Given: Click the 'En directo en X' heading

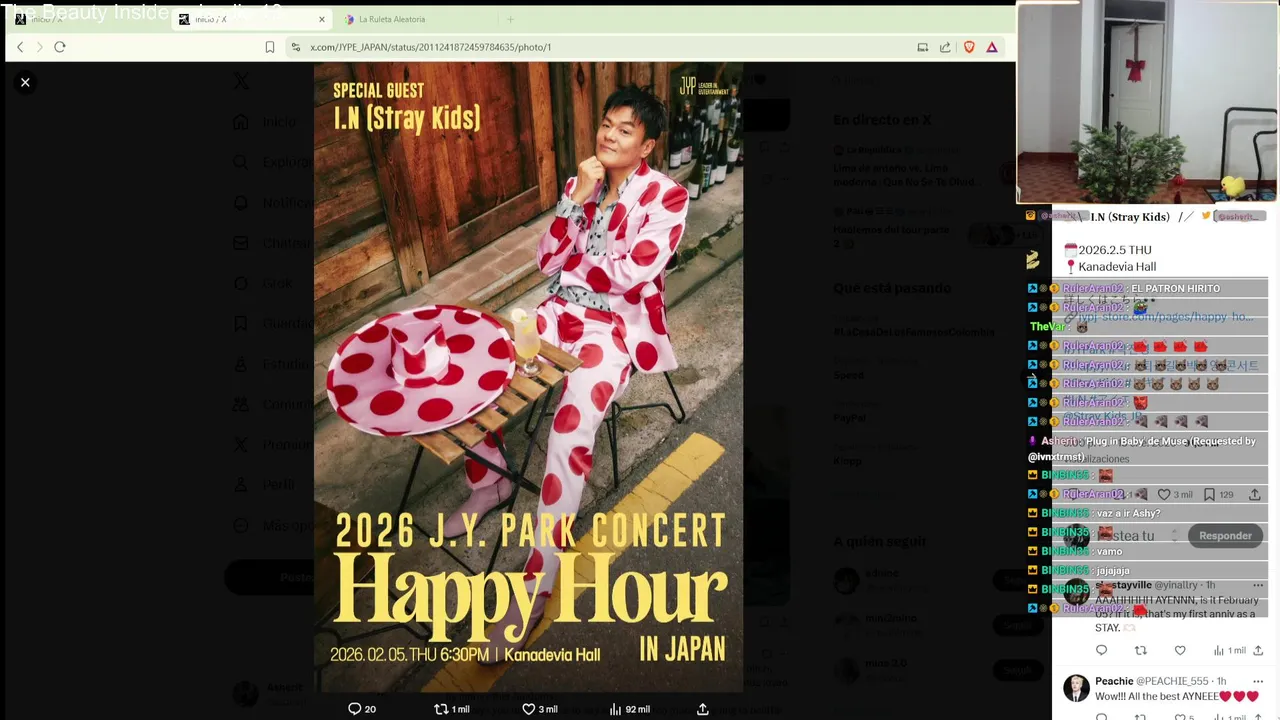Looking at the screenshot, I should click(882, 120).
